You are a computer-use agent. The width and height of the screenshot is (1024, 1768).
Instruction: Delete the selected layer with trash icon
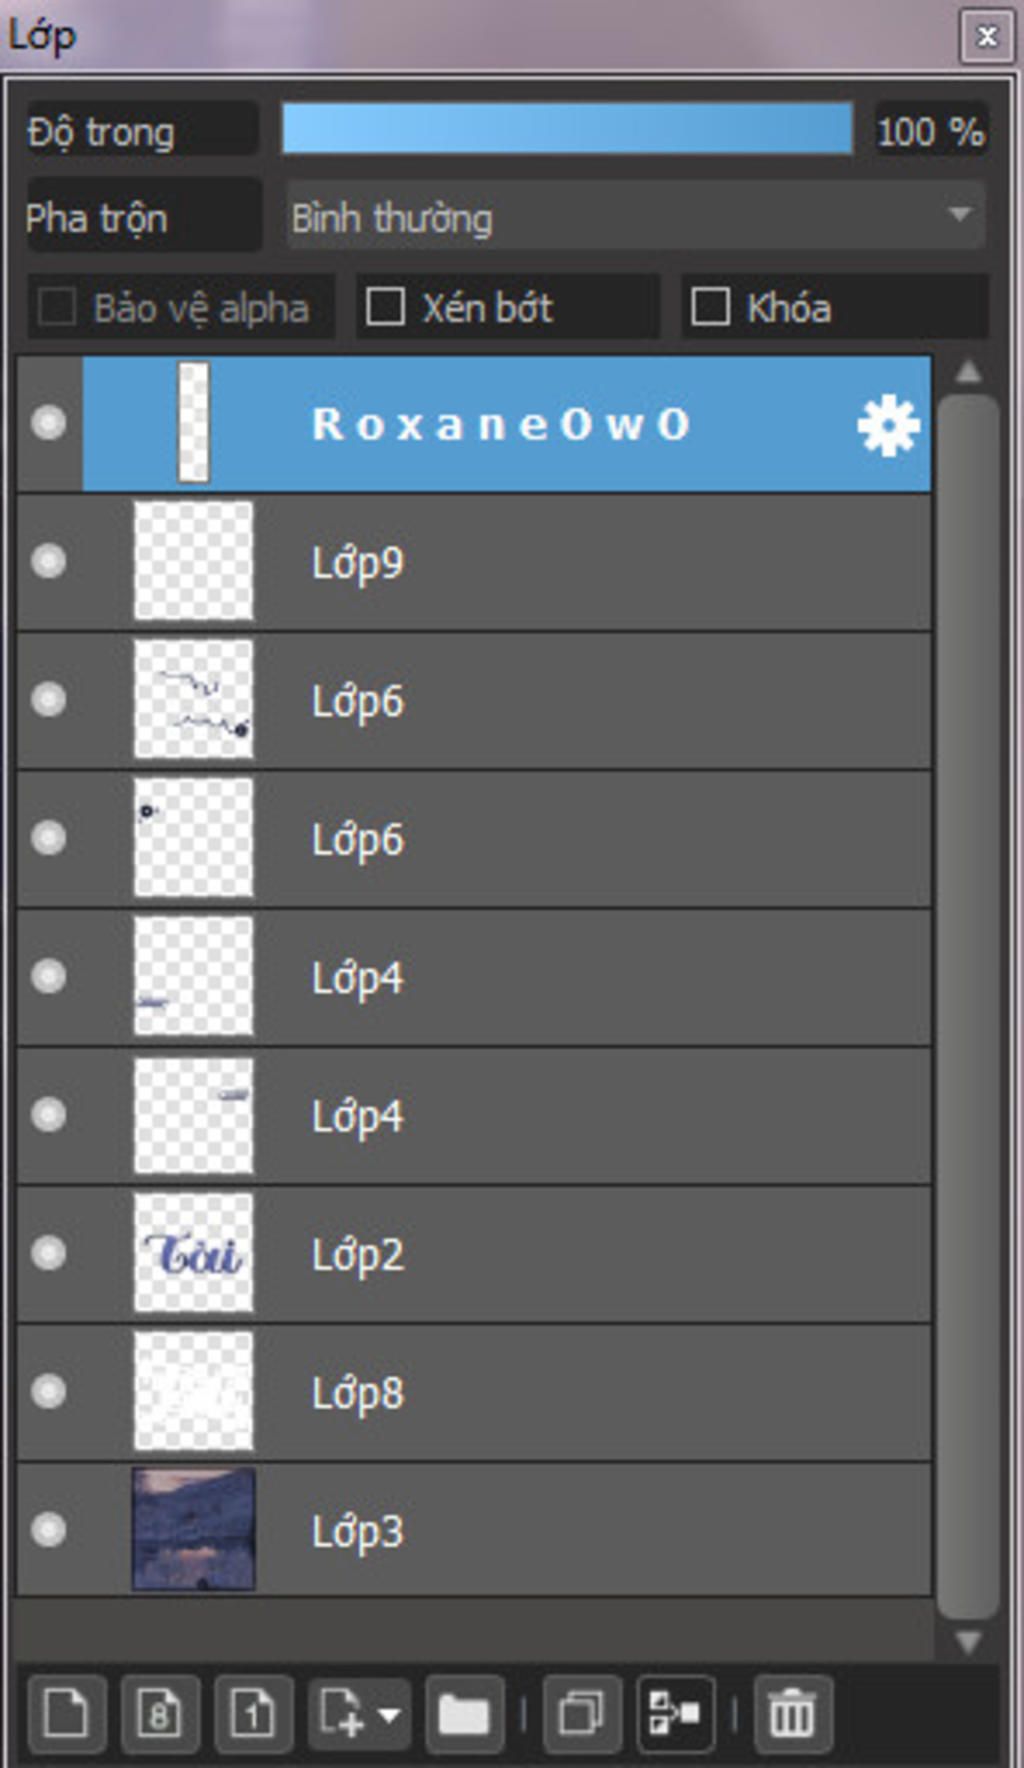pyautogui.click(x=792, y=1714)
